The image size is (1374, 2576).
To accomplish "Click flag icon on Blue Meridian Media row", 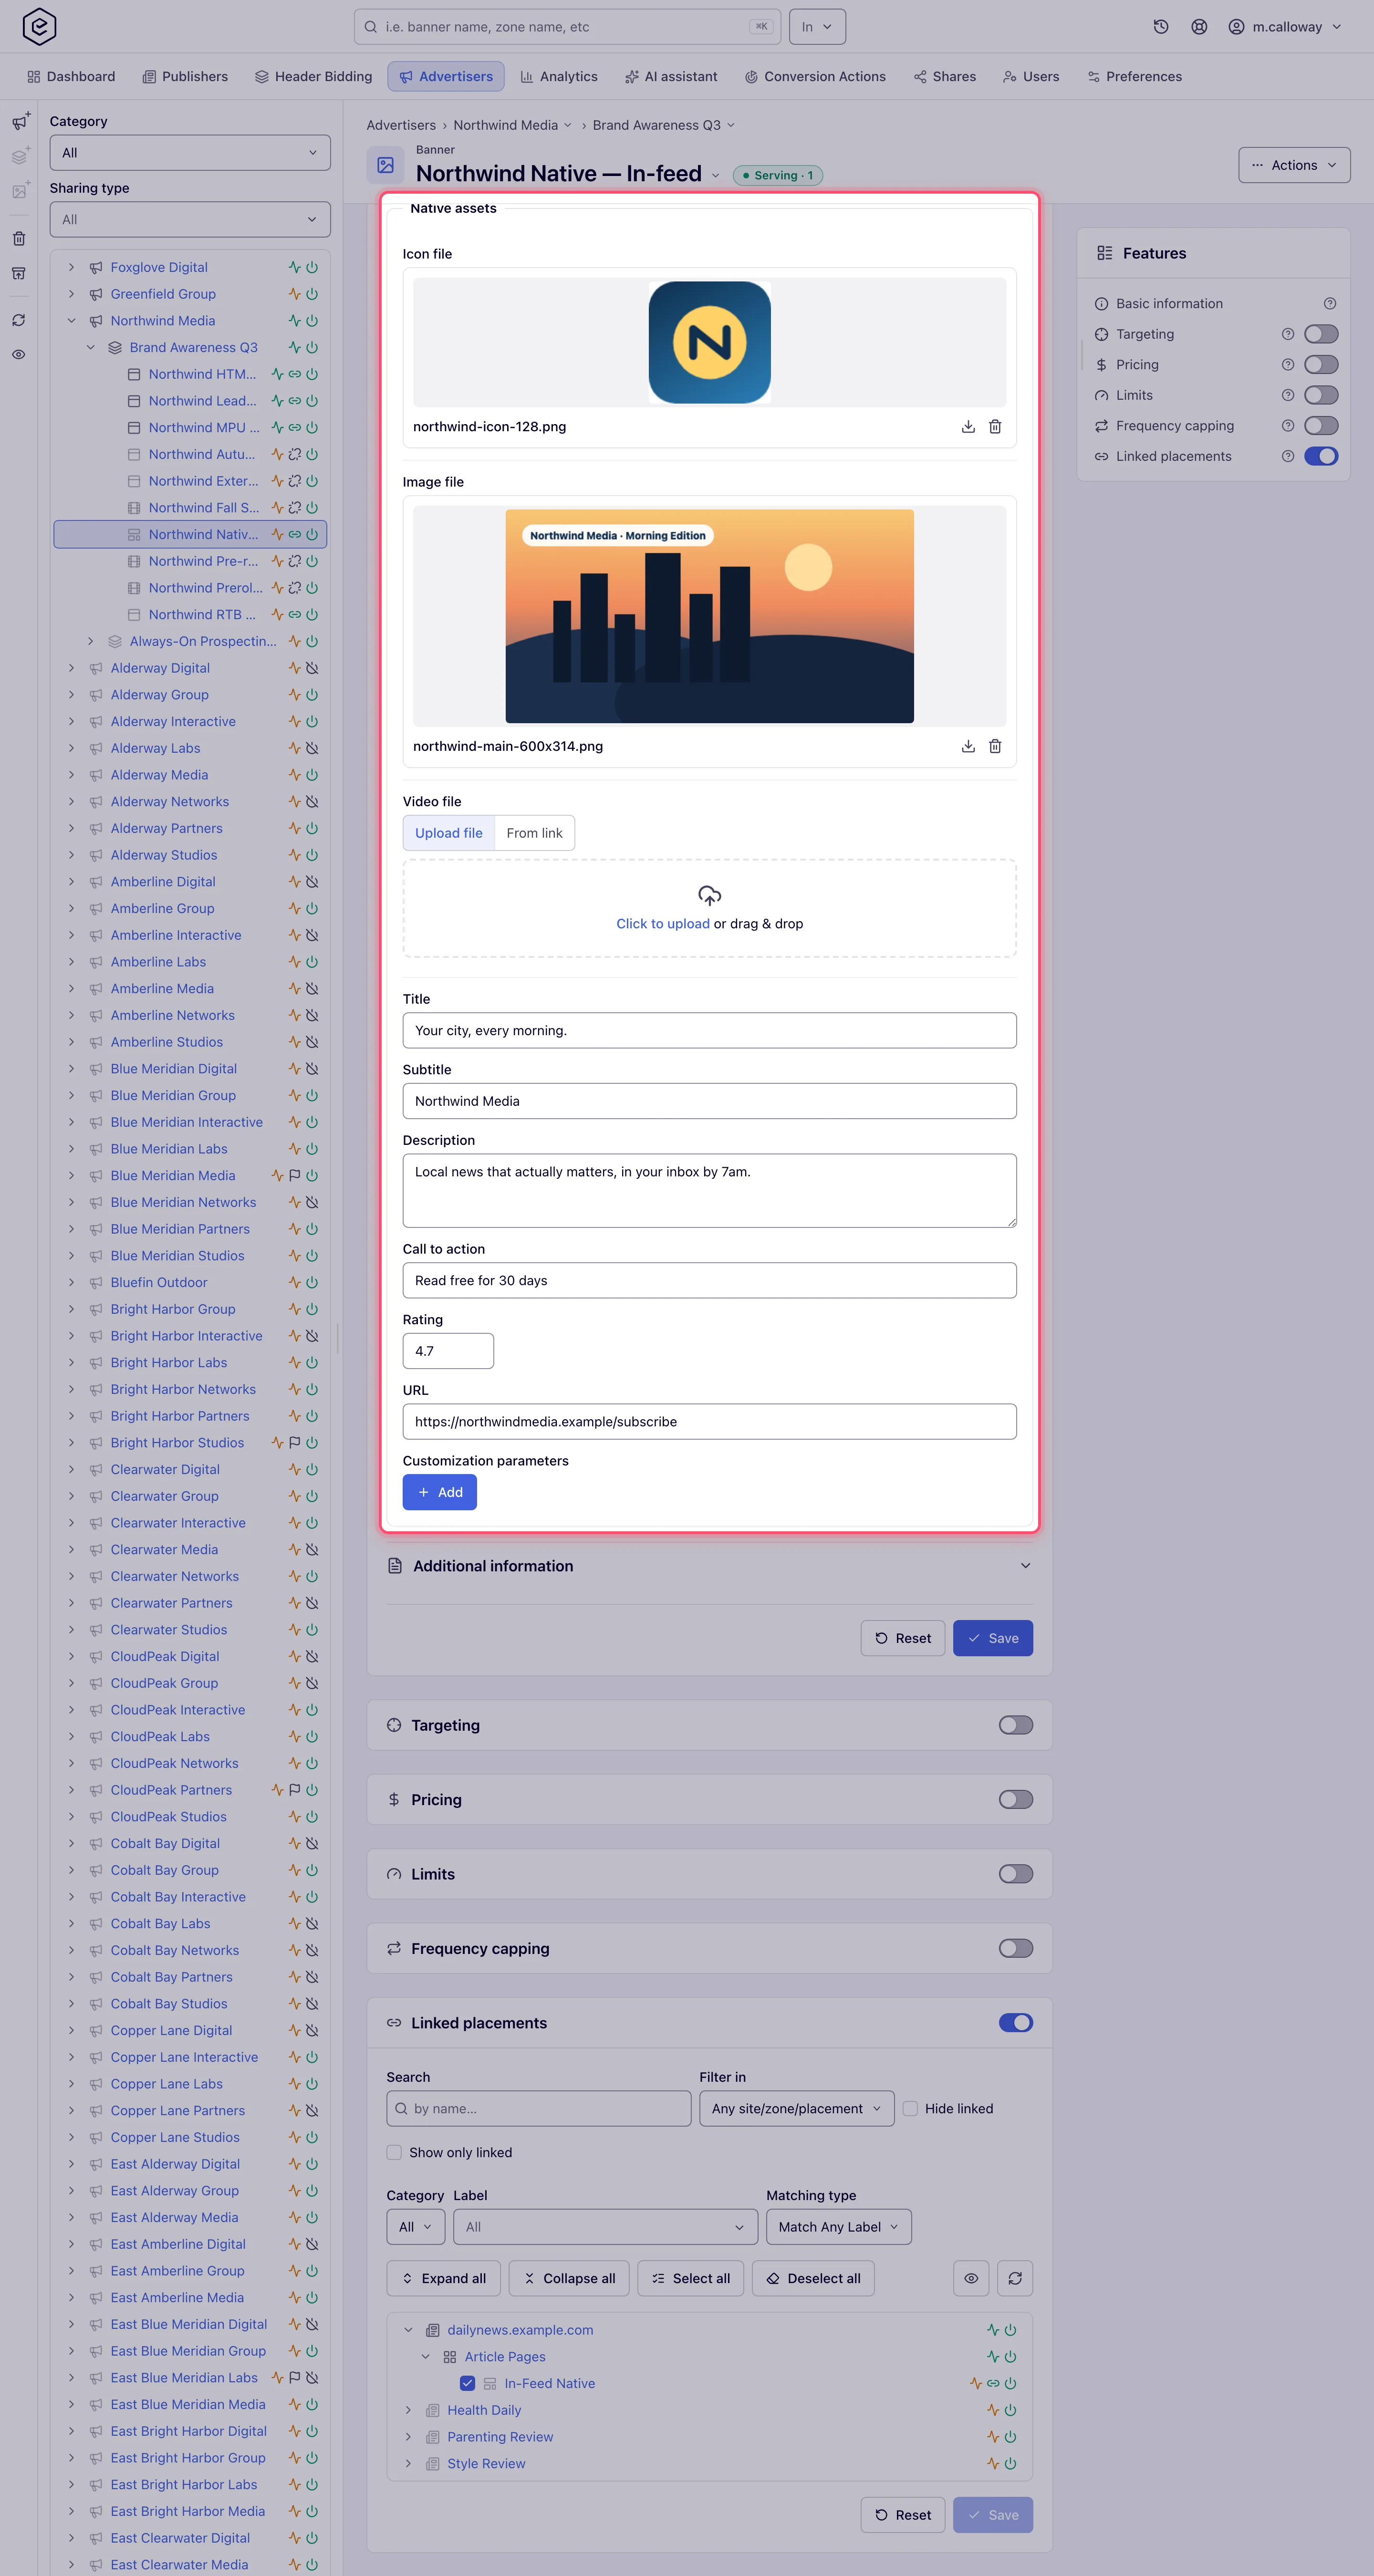I will (x=295, y=1176).
